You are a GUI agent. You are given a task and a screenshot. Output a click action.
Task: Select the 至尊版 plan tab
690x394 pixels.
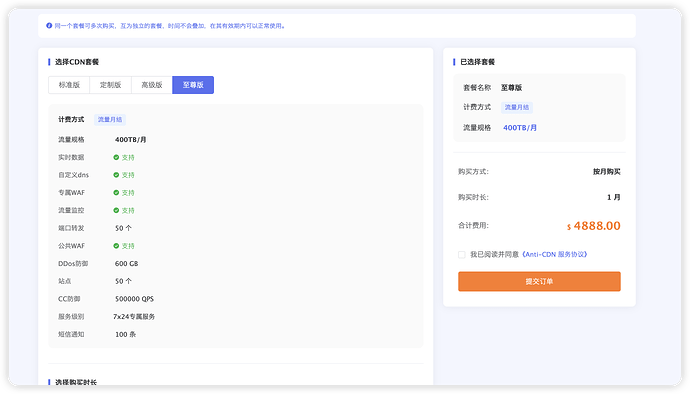point(193,85)
